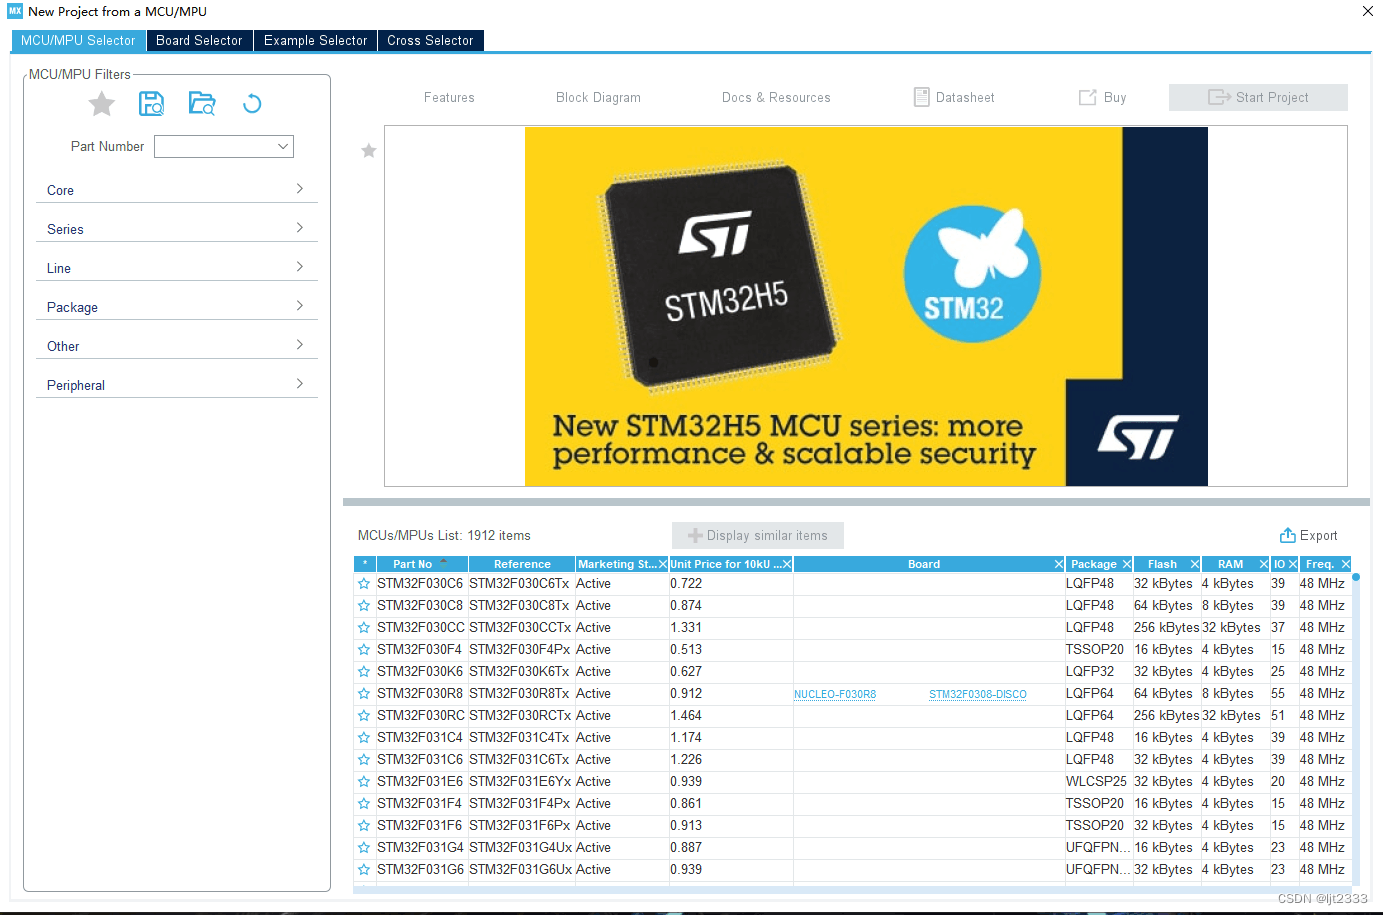Expand the Line filter section
Screen dimensions: 1383x915
176,268
